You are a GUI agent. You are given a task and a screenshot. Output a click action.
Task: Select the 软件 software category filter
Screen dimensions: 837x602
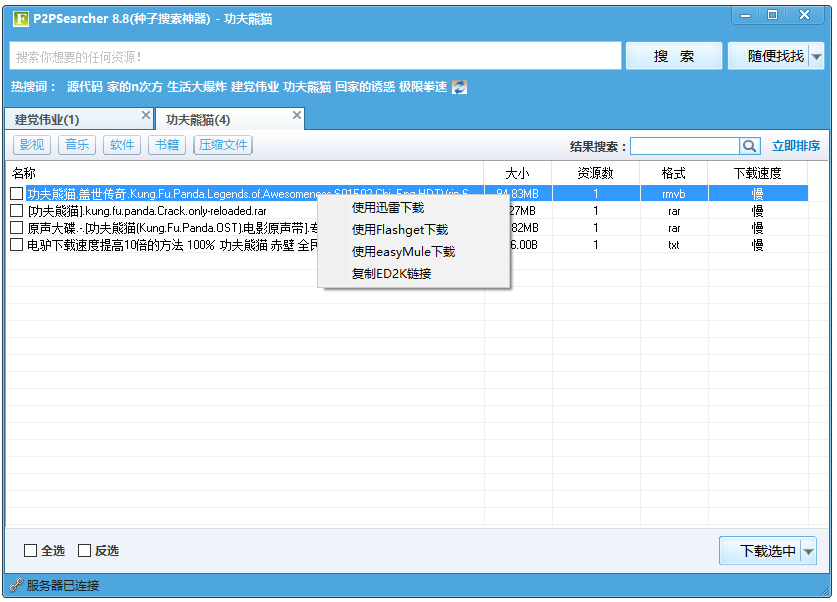(x=121, y=145)
